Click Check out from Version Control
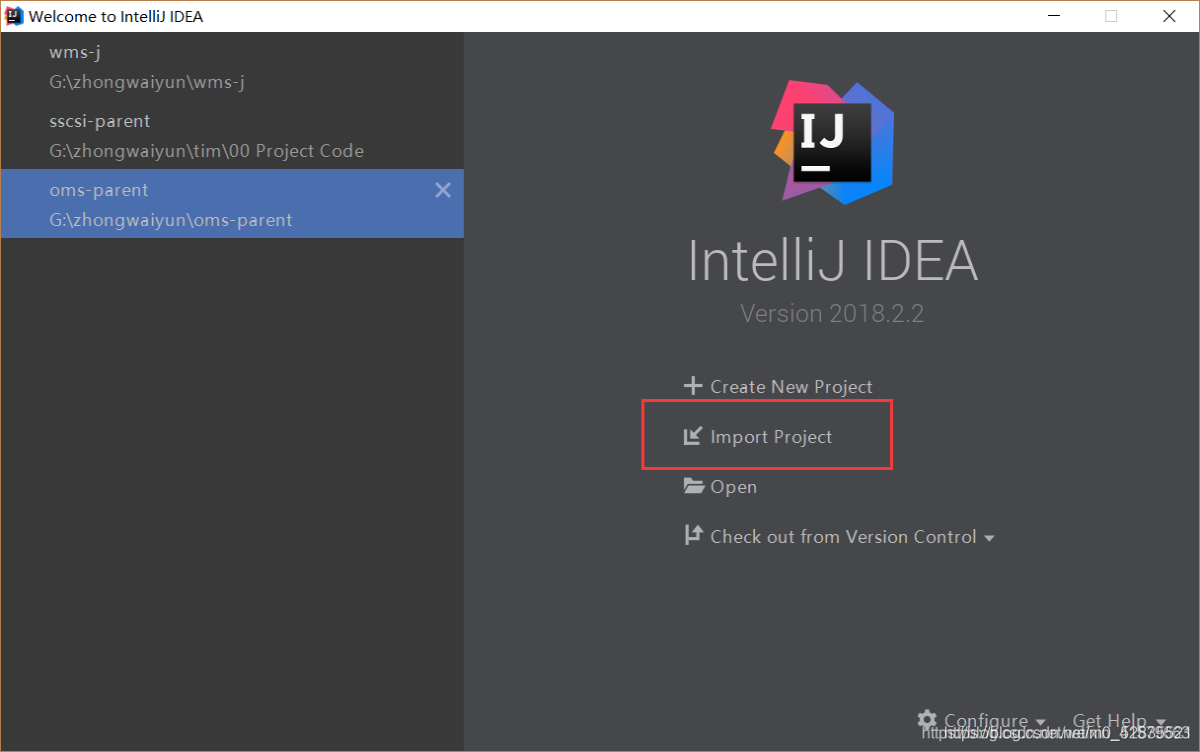 pyautogui.click(x=843, y=537)
